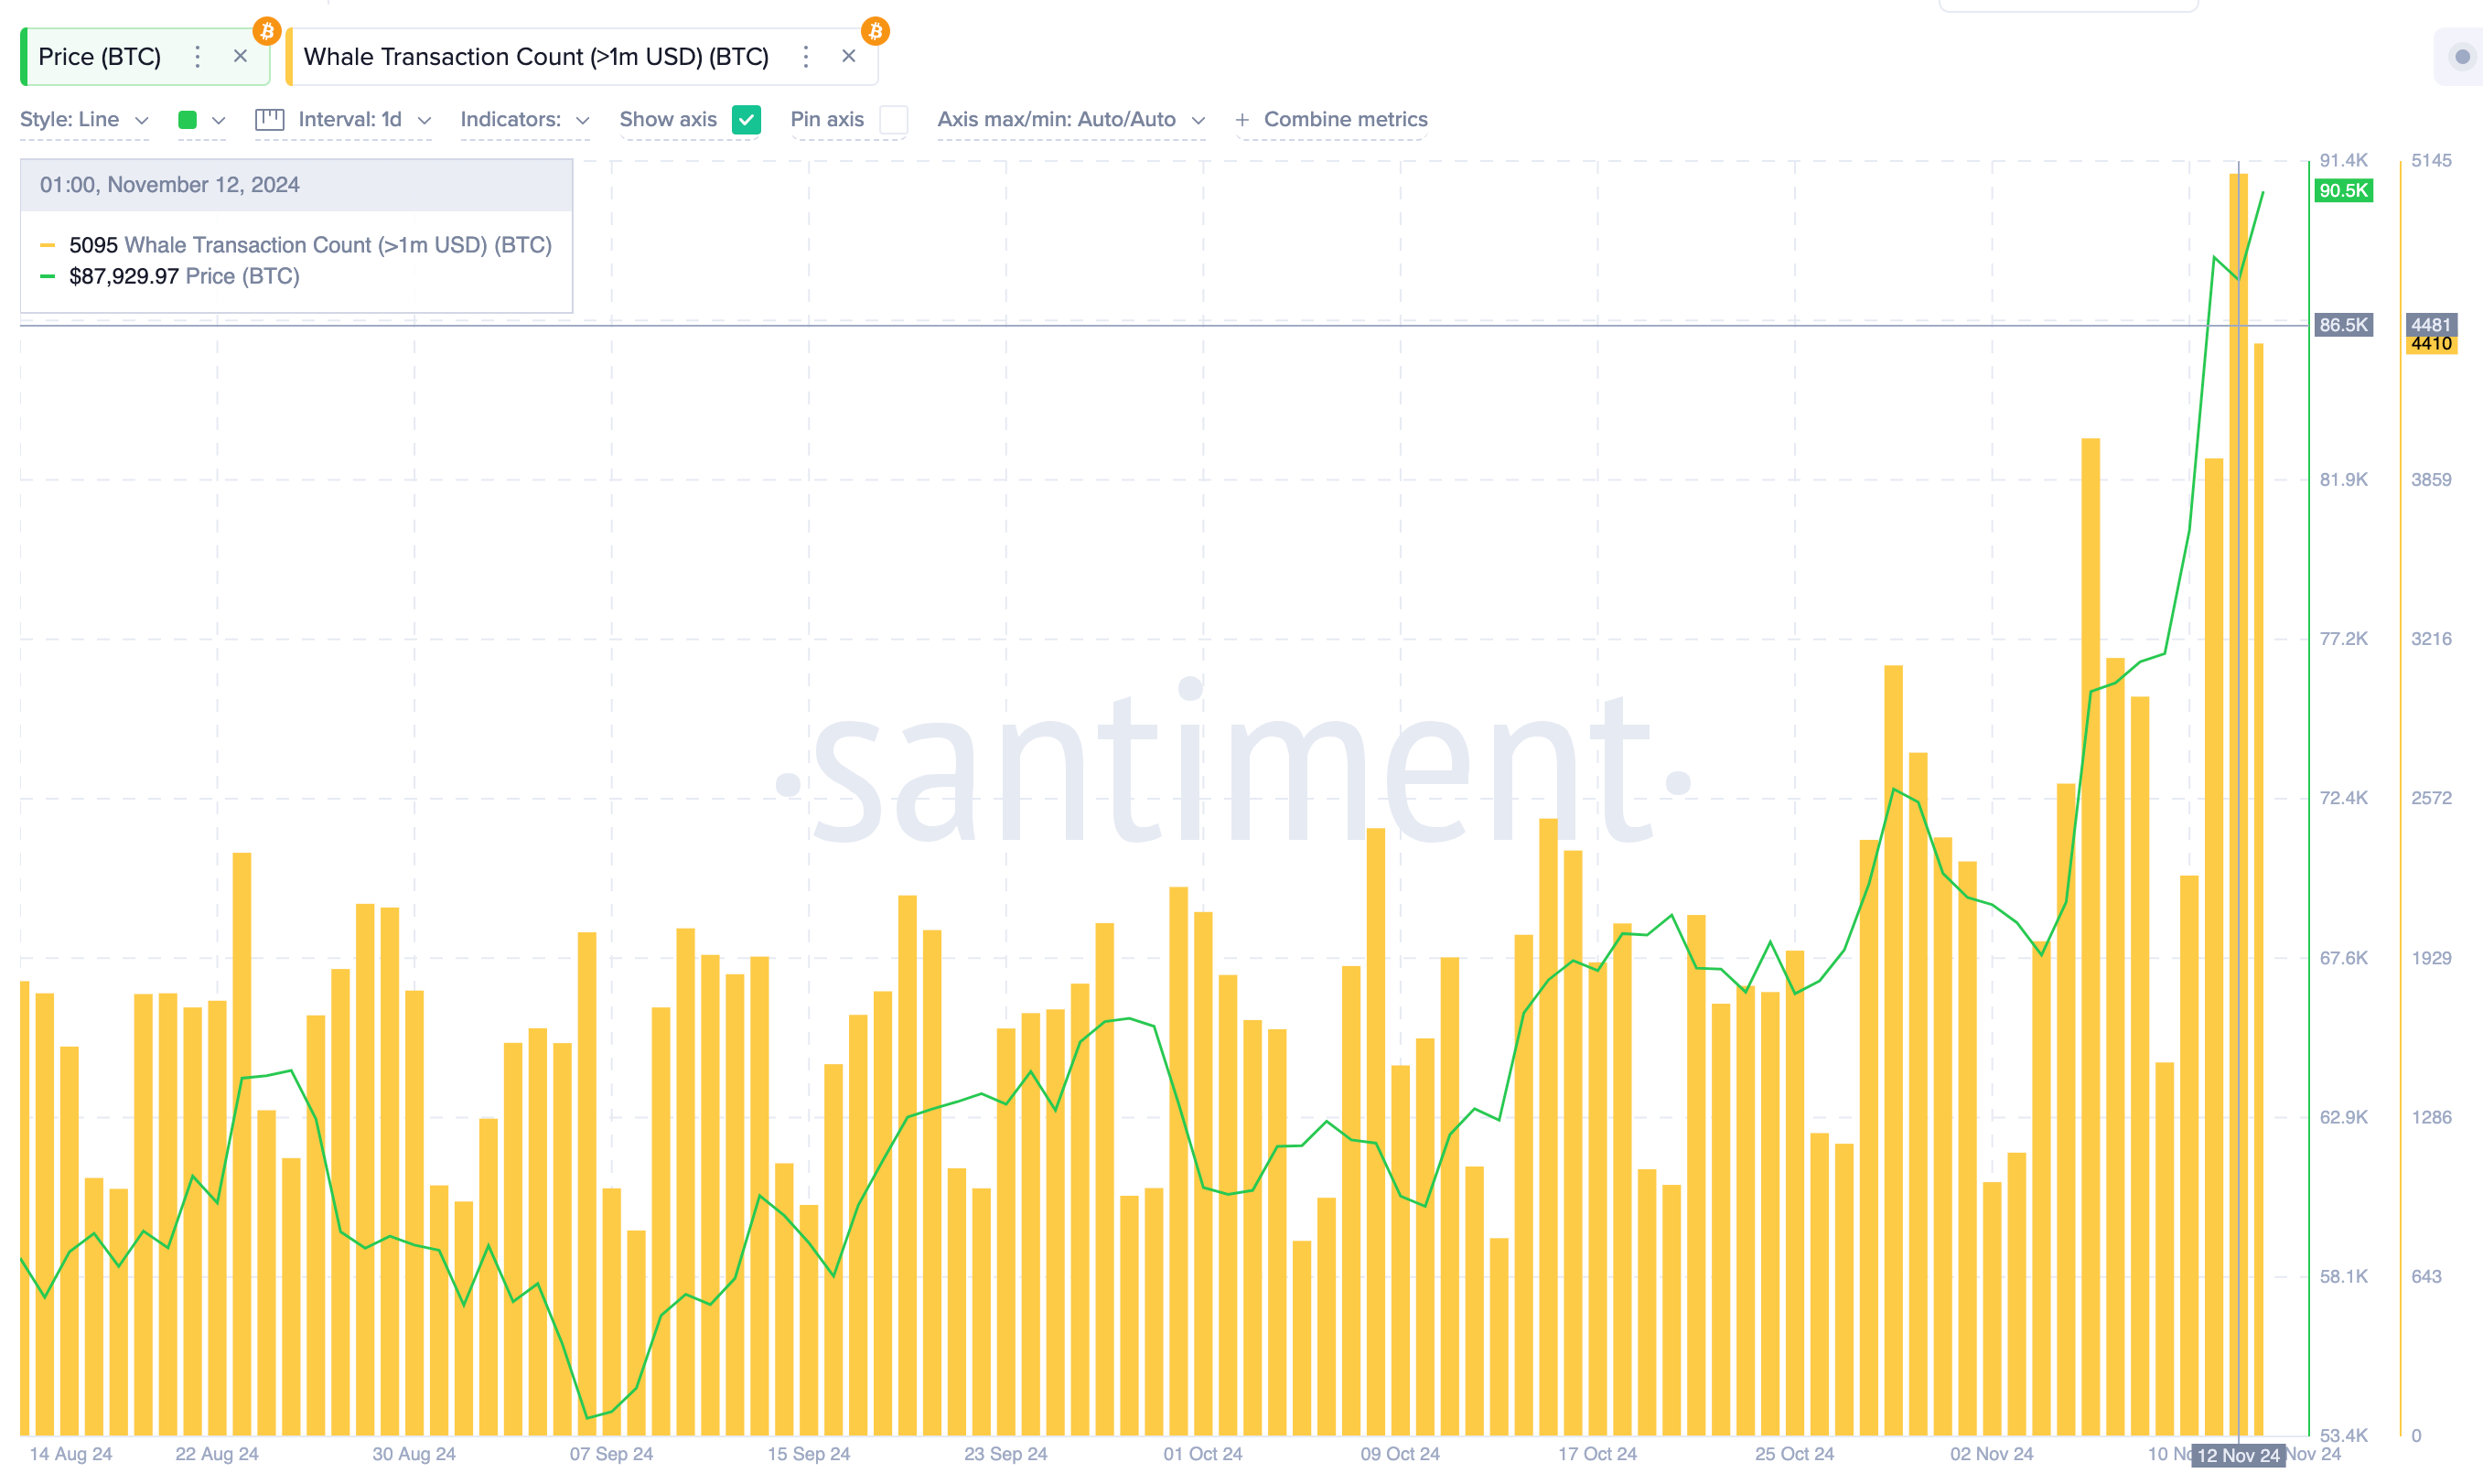Click the 12 Nov 24 date marker
The image size is (2483, 1484).
(x=2238, y=1455)
